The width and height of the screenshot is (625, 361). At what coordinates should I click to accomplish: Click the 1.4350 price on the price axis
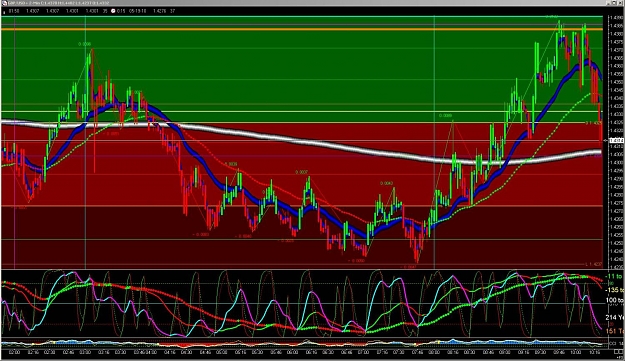(616, 82)
